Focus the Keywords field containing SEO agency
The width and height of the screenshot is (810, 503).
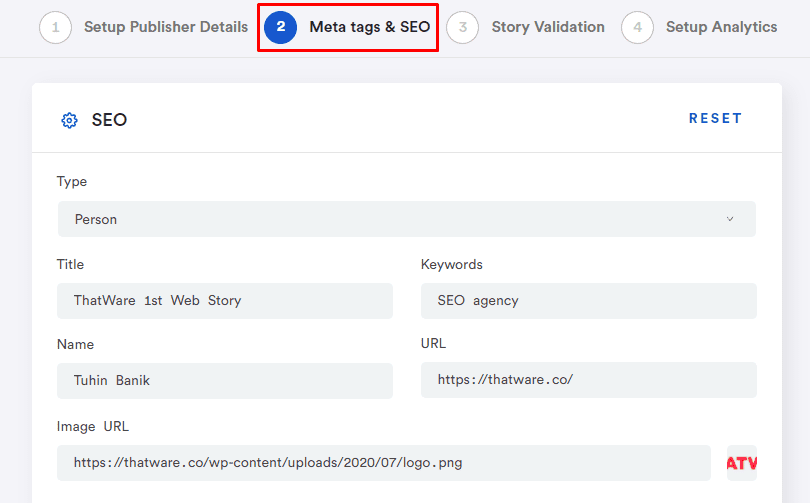pos(589,301)
